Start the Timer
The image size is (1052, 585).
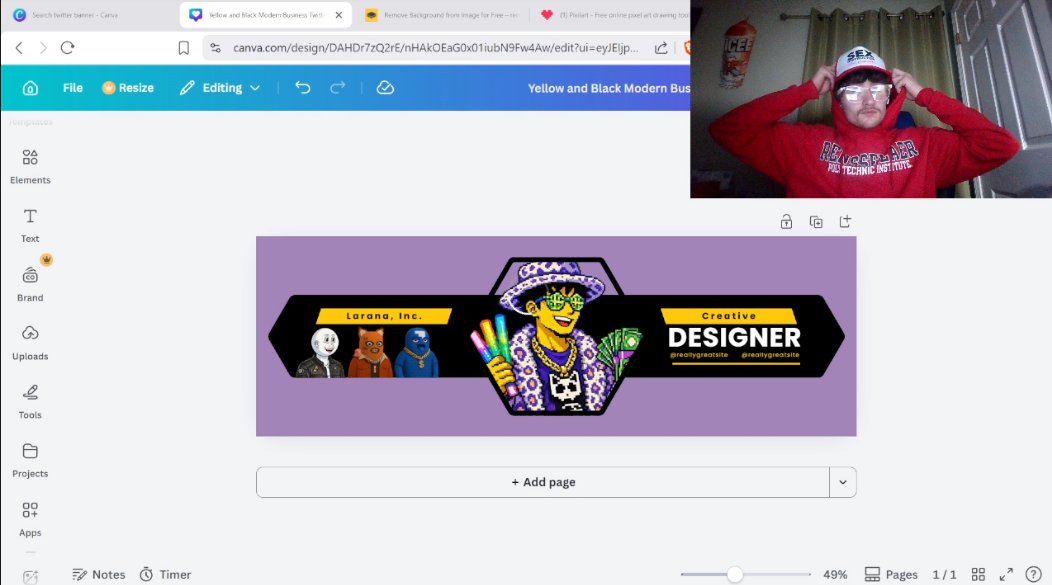(166, 574)
